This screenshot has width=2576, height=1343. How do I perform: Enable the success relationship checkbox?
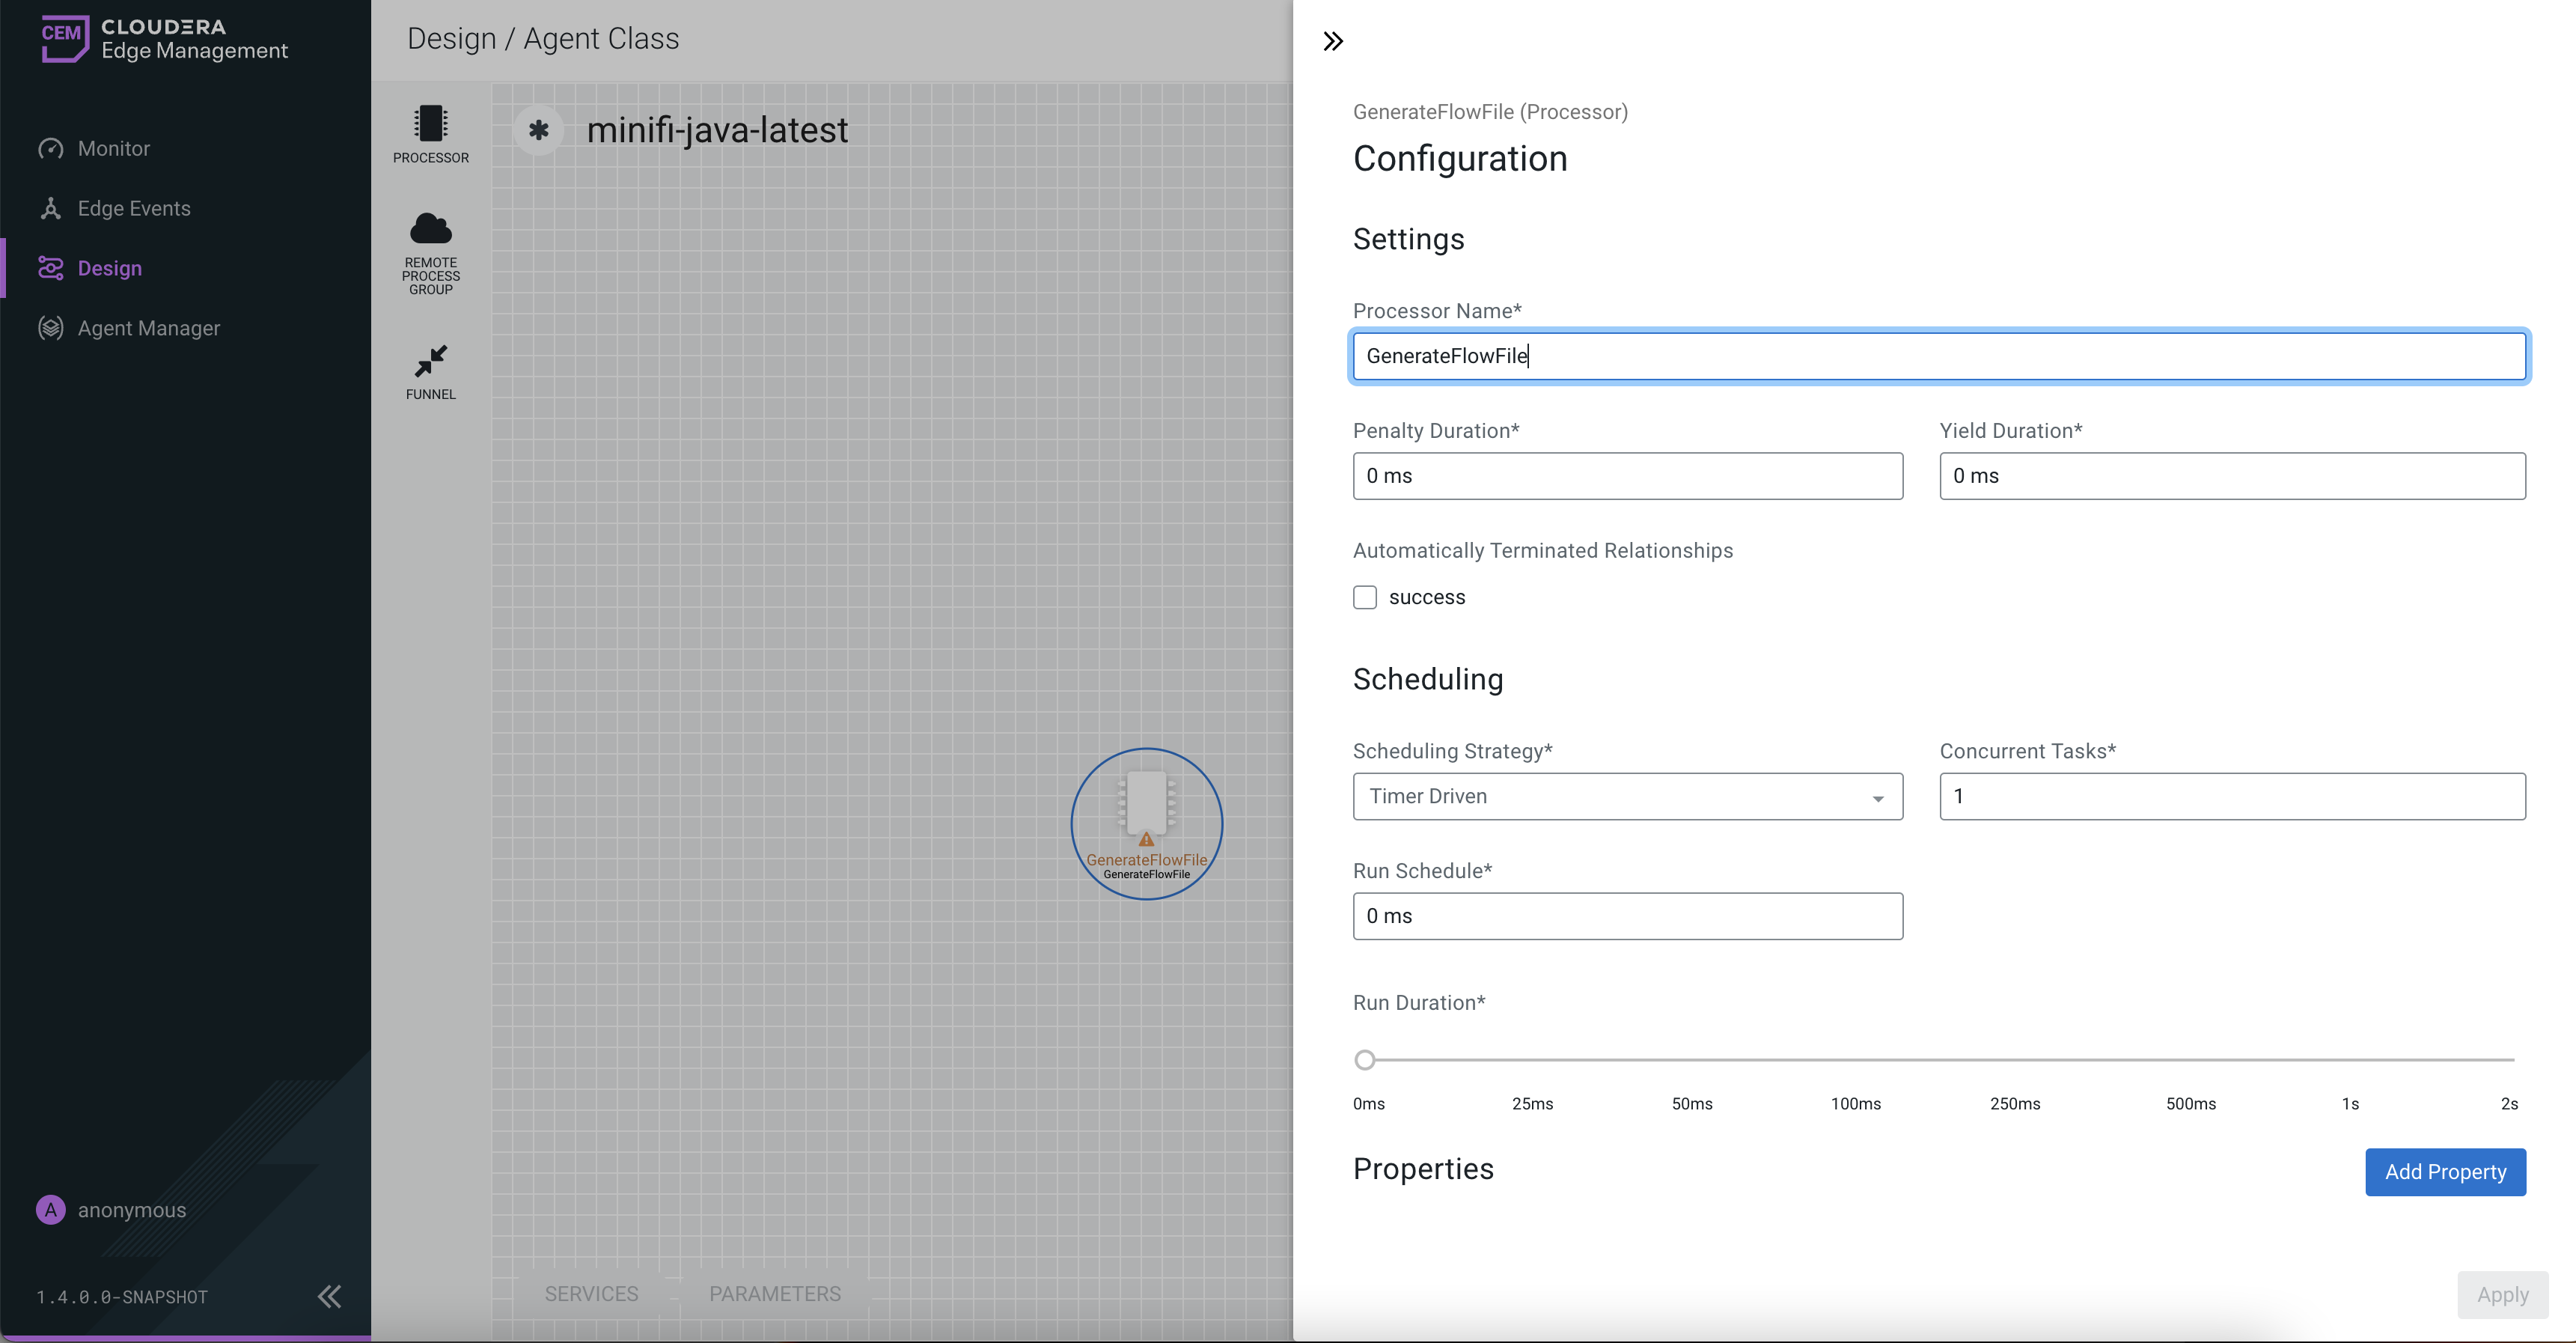coord(1364,597)
